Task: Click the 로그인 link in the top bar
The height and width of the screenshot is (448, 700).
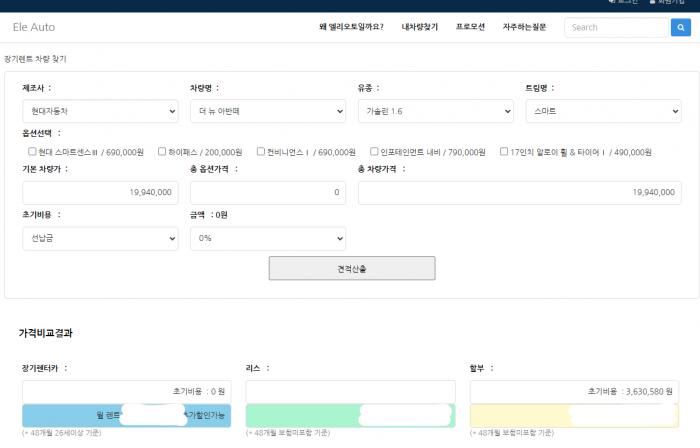Action: [x=624, y=2]
